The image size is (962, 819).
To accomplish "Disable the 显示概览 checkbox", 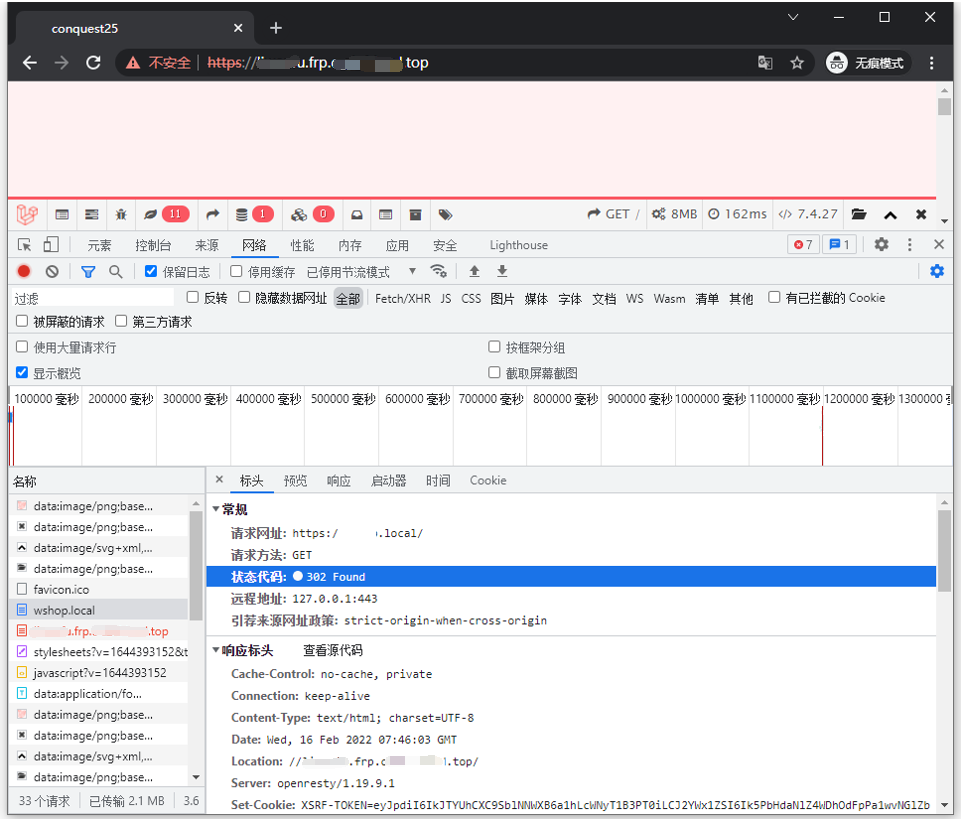I will (x=22, y=373).
